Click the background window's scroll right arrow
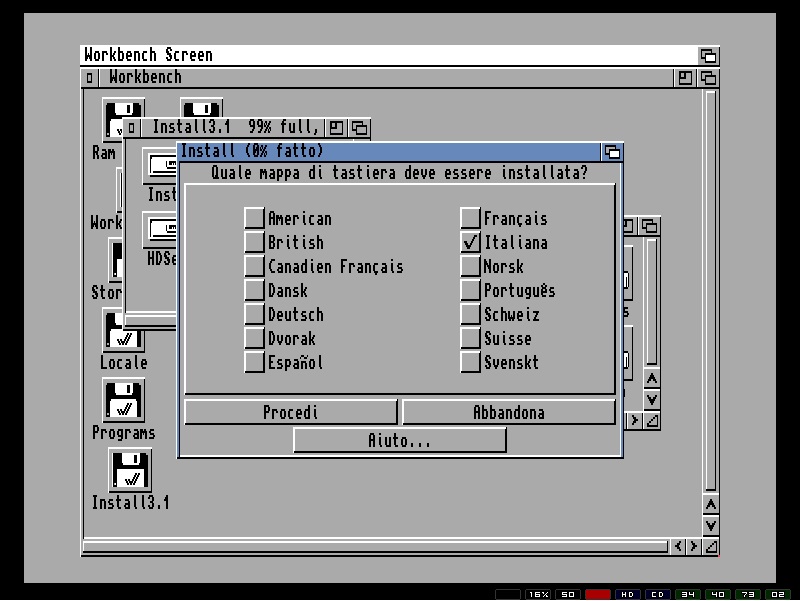 pyautogui.click(x=635, y=420)
